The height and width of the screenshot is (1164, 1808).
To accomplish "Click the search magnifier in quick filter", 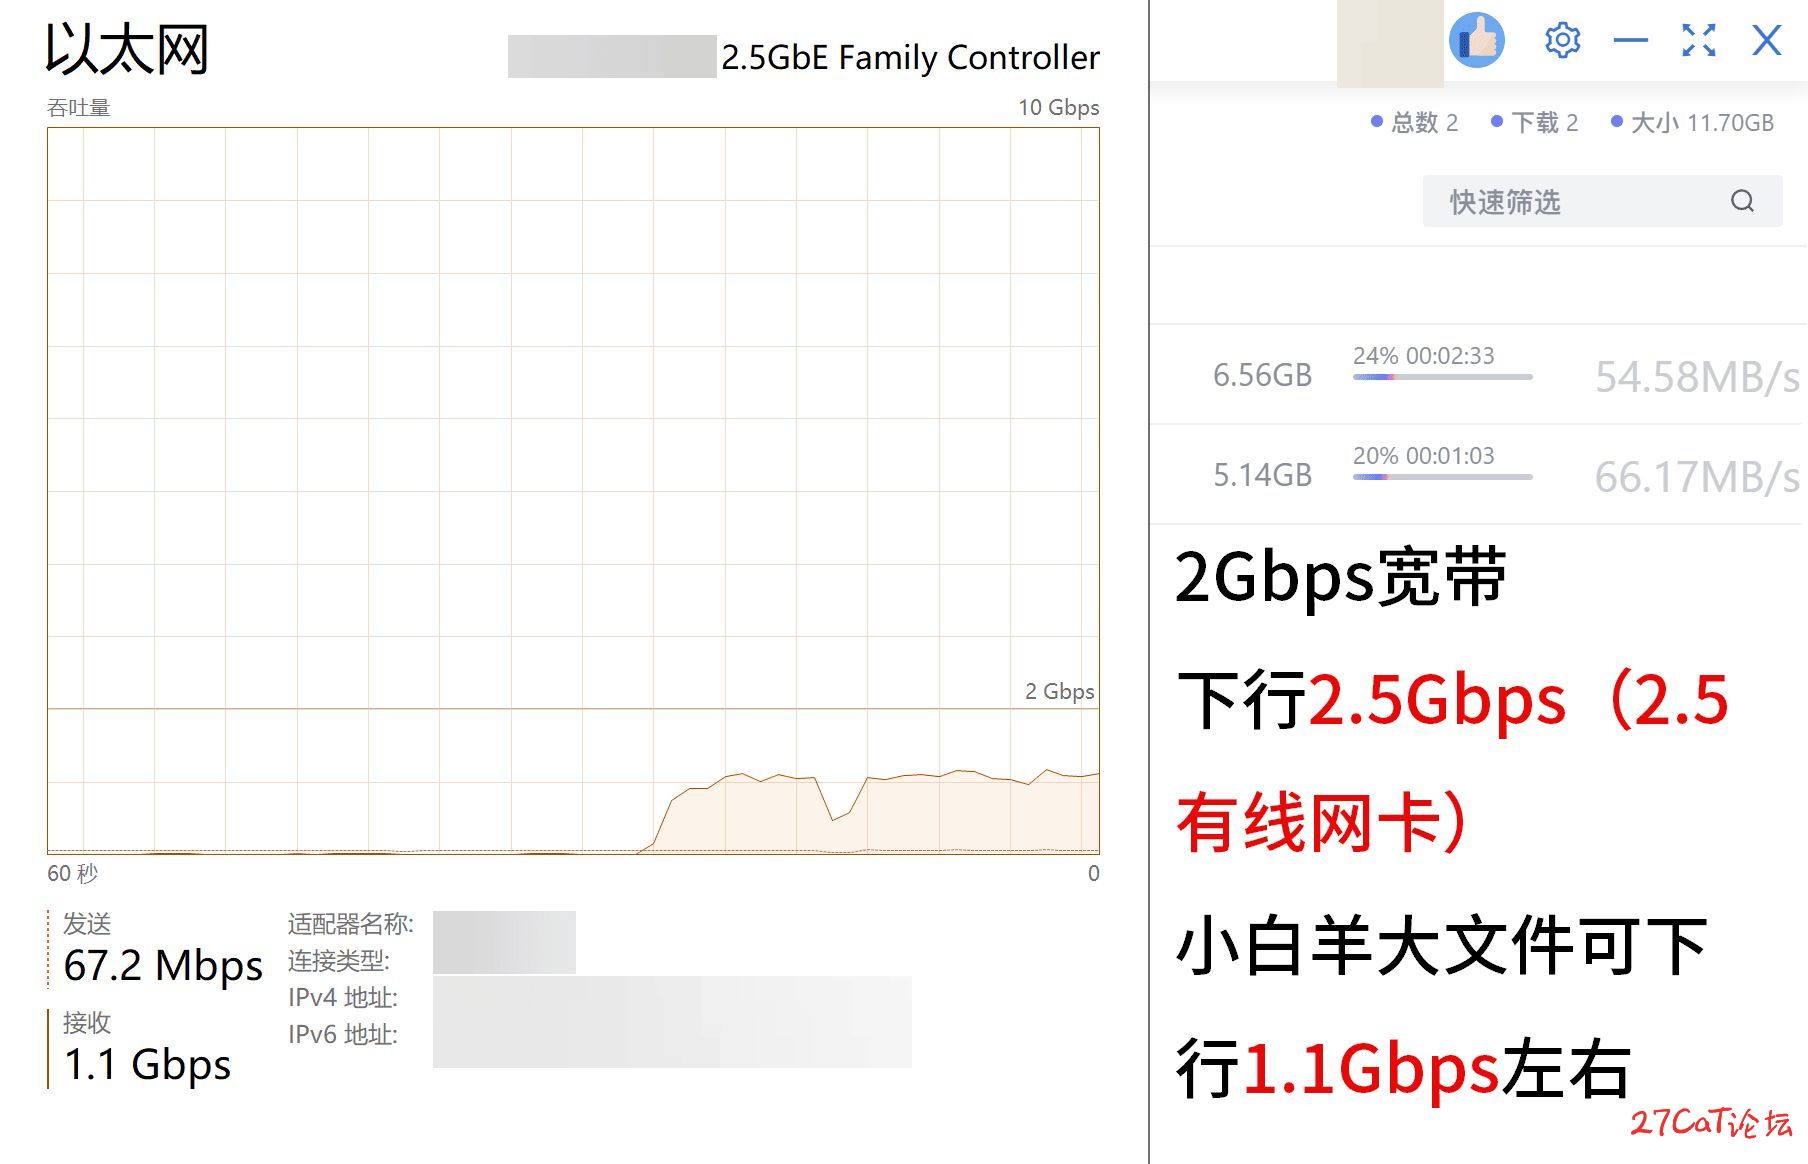I will 1742,201.
